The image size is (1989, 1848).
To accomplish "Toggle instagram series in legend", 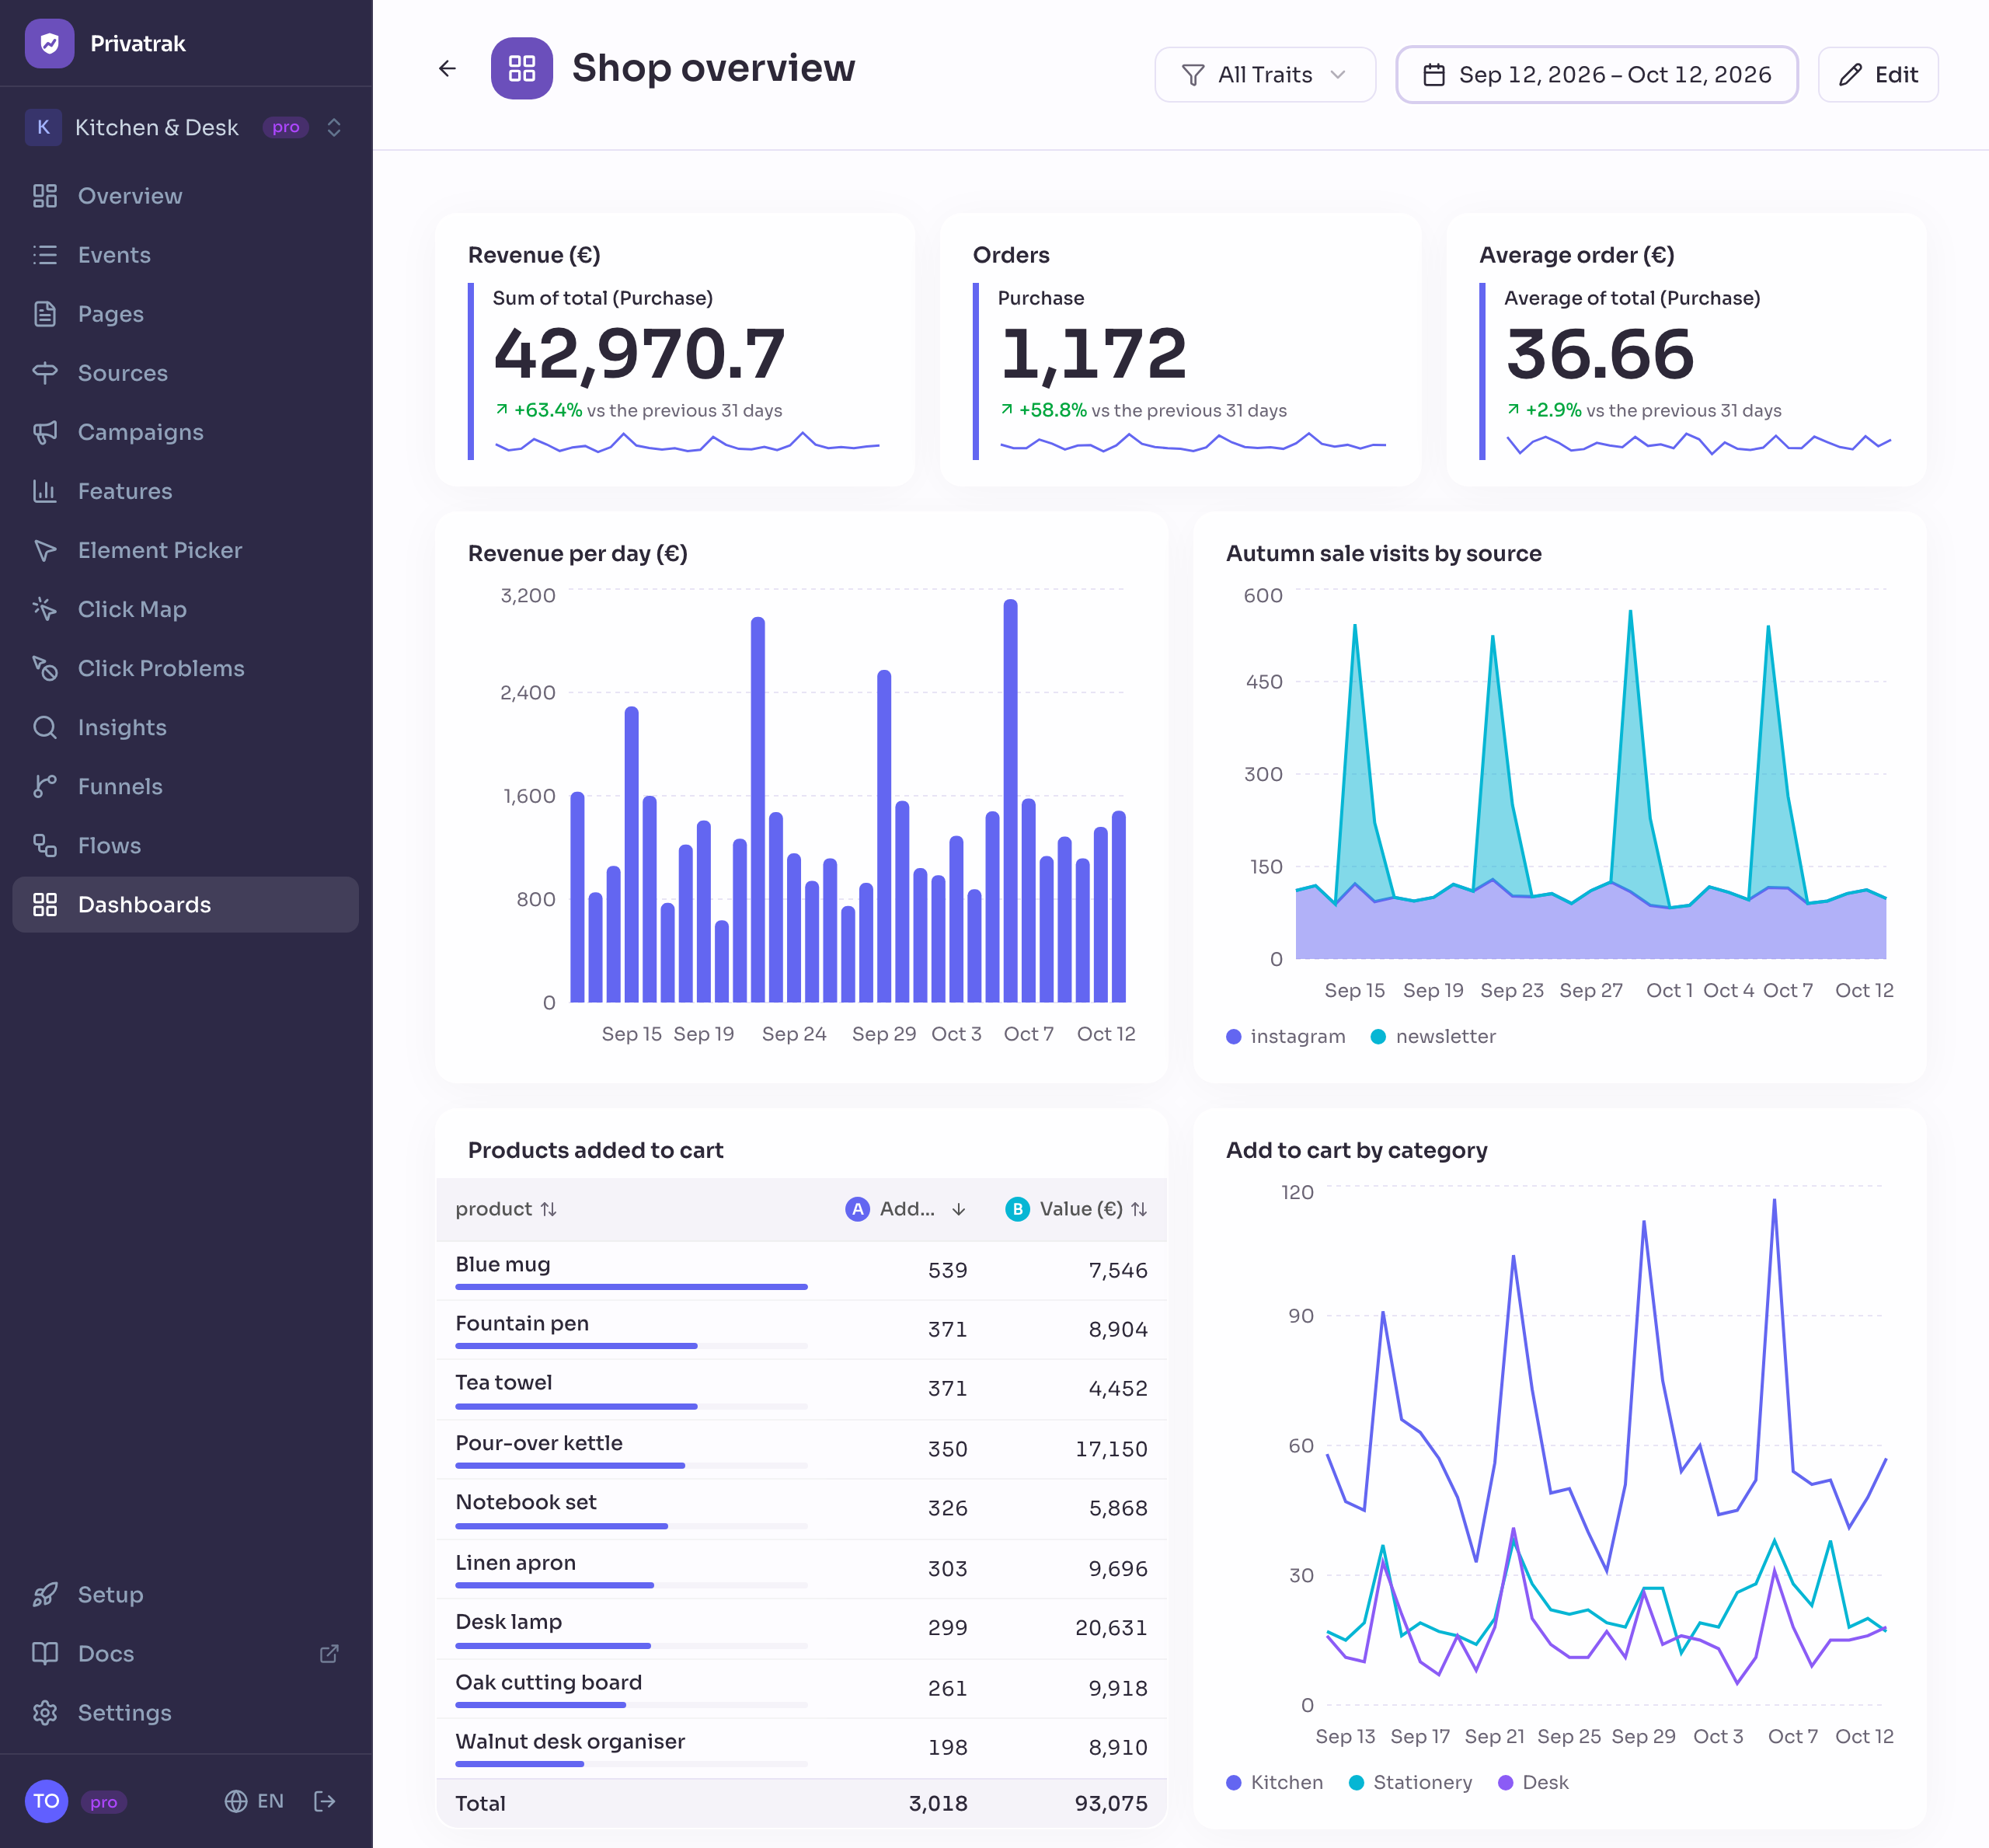I will [x=1286, y=1036].
